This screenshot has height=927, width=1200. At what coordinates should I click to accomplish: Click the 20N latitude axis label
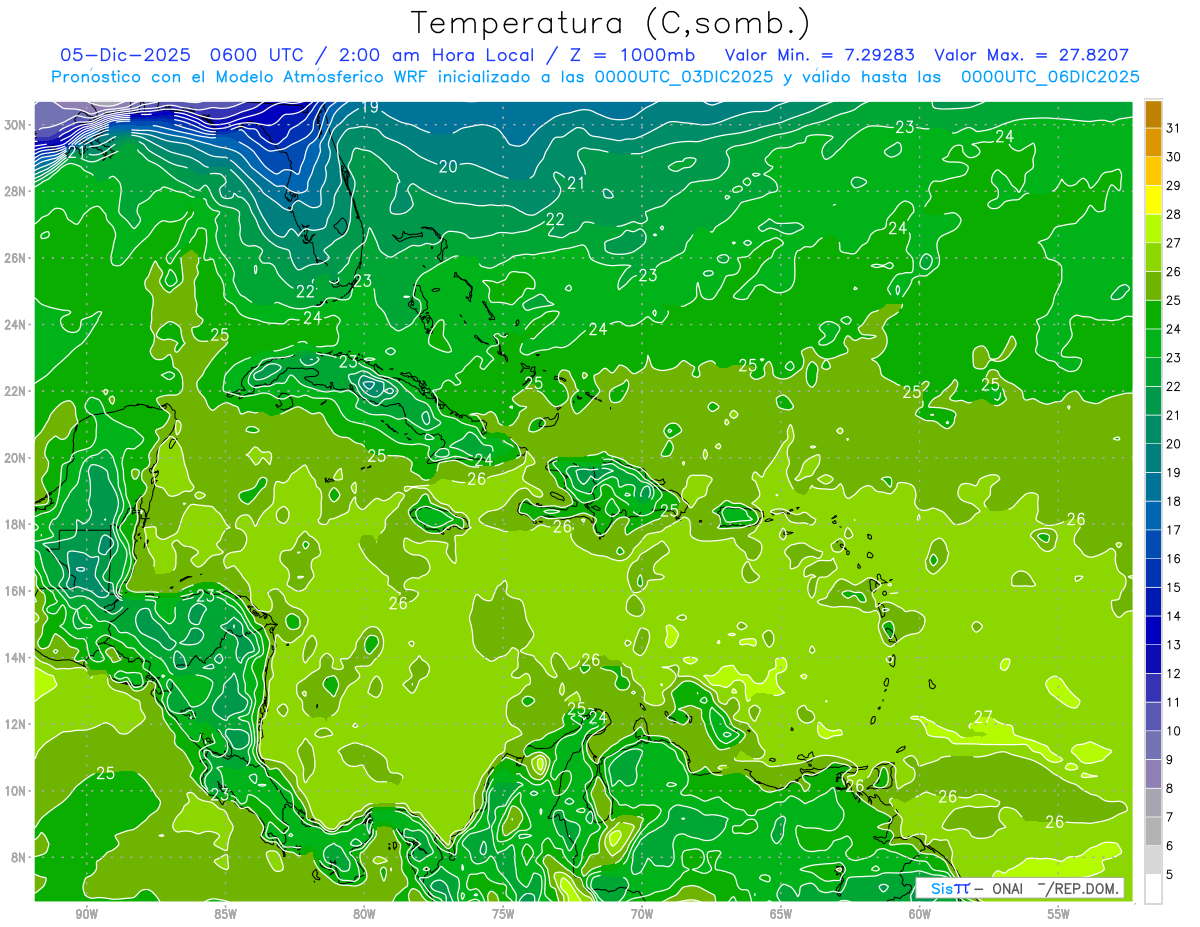(x=17, y=458)
